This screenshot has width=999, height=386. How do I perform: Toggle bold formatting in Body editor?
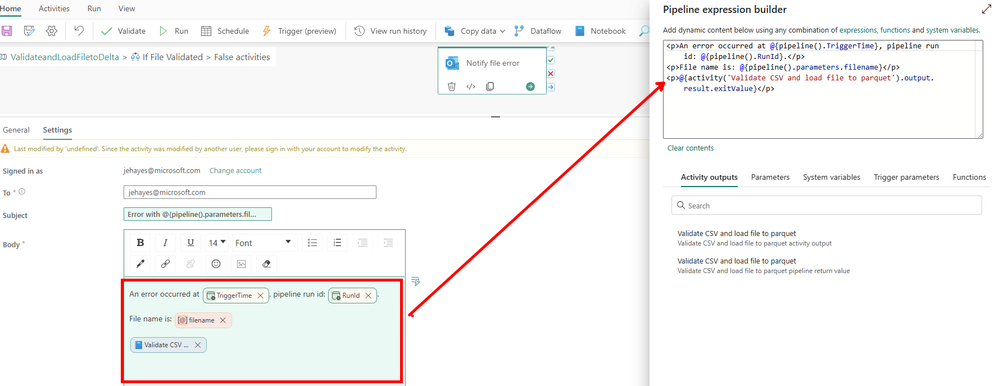coord(140,243)
